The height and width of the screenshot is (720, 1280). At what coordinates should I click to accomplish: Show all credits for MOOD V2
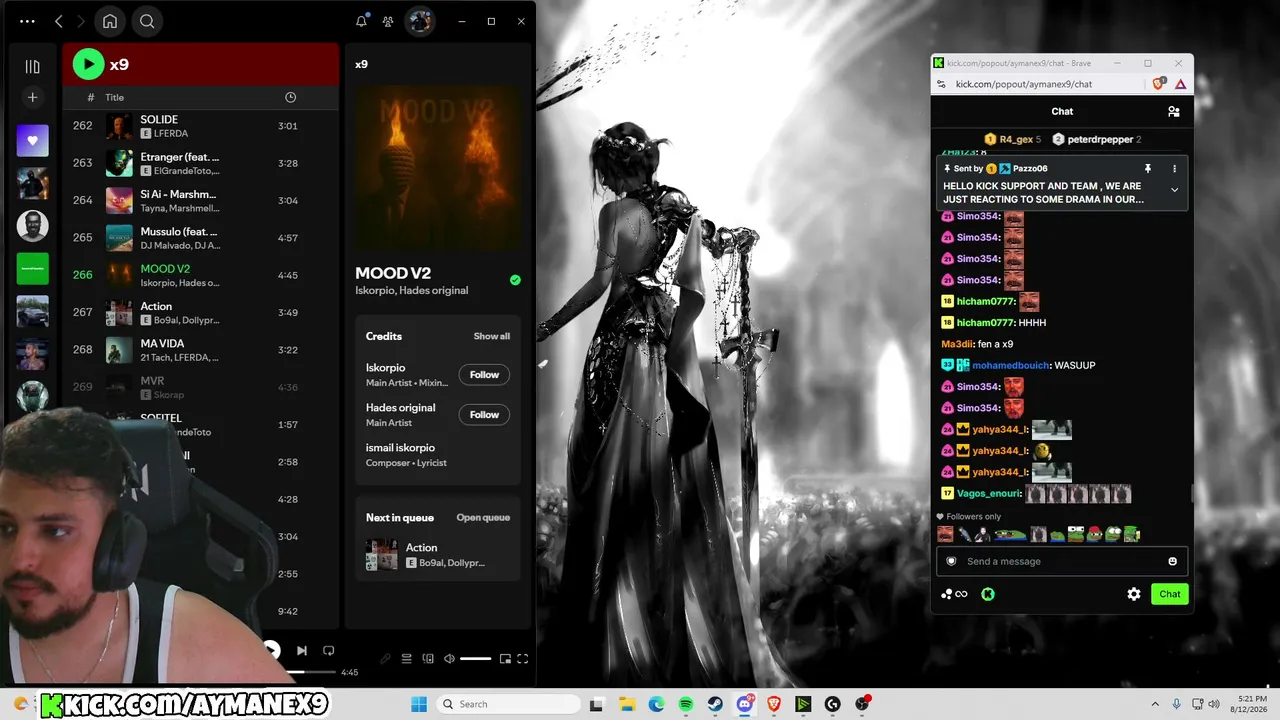[x=491, y=336]
